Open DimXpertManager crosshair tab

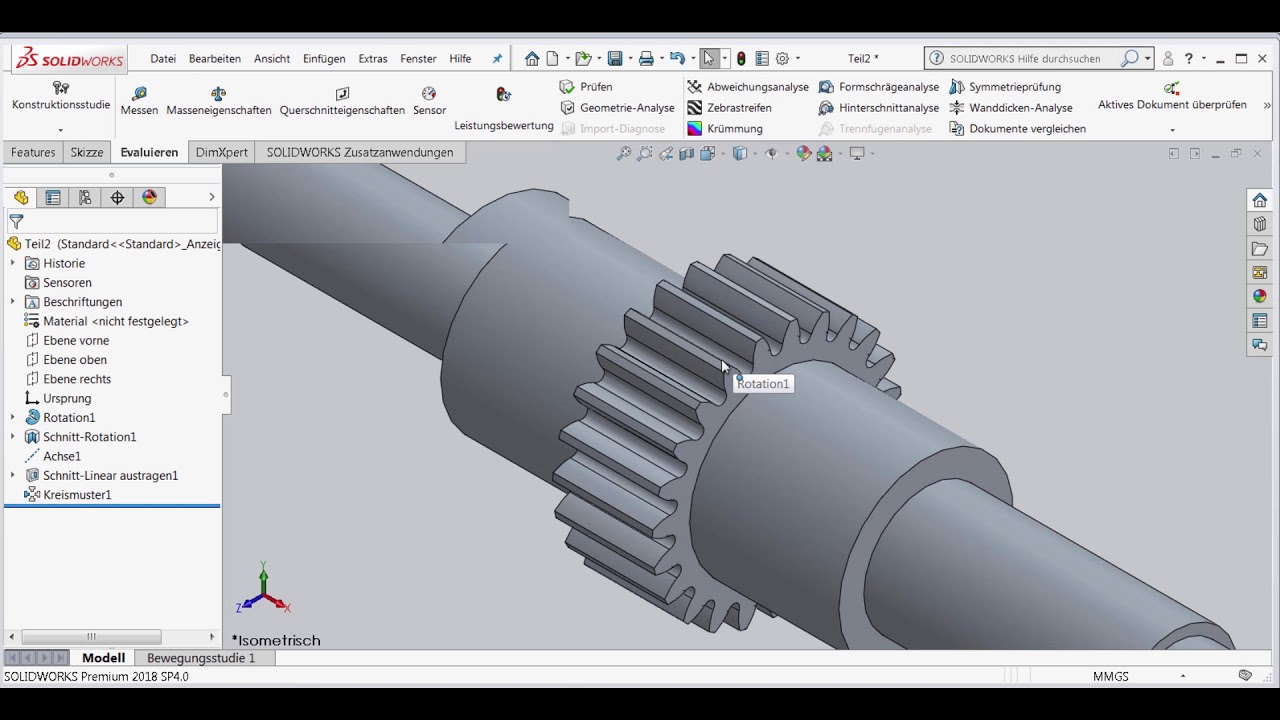click(x=117, y=198)
